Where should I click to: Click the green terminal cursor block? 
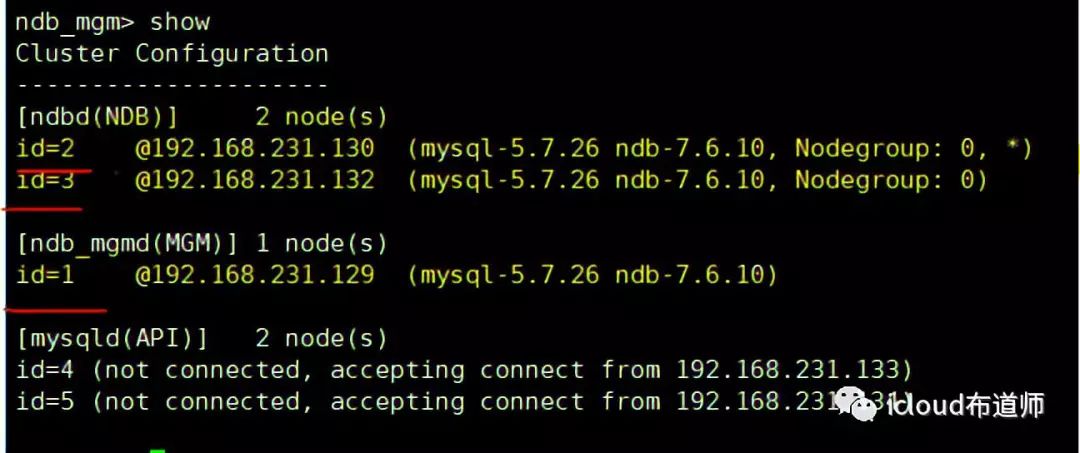point(157,449)
